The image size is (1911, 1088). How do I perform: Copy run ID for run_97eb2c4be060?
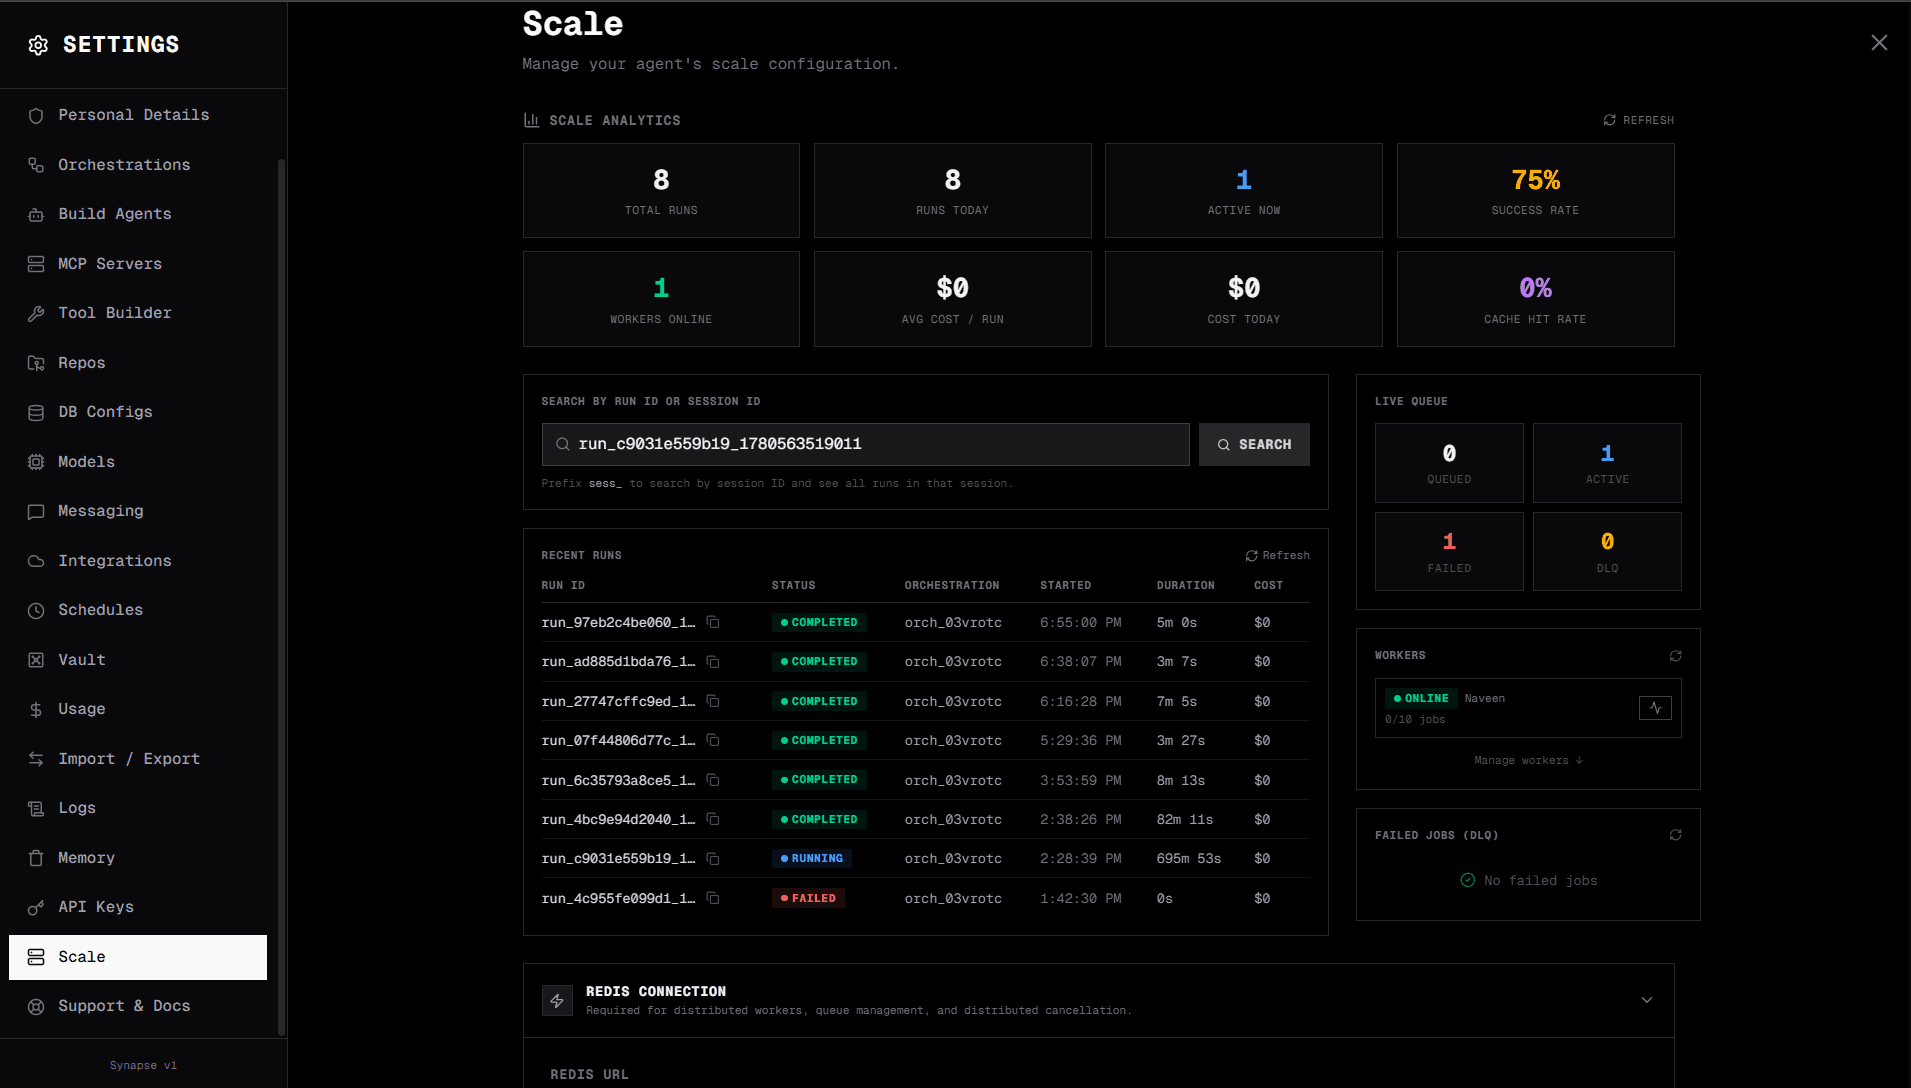coord(713,622)
